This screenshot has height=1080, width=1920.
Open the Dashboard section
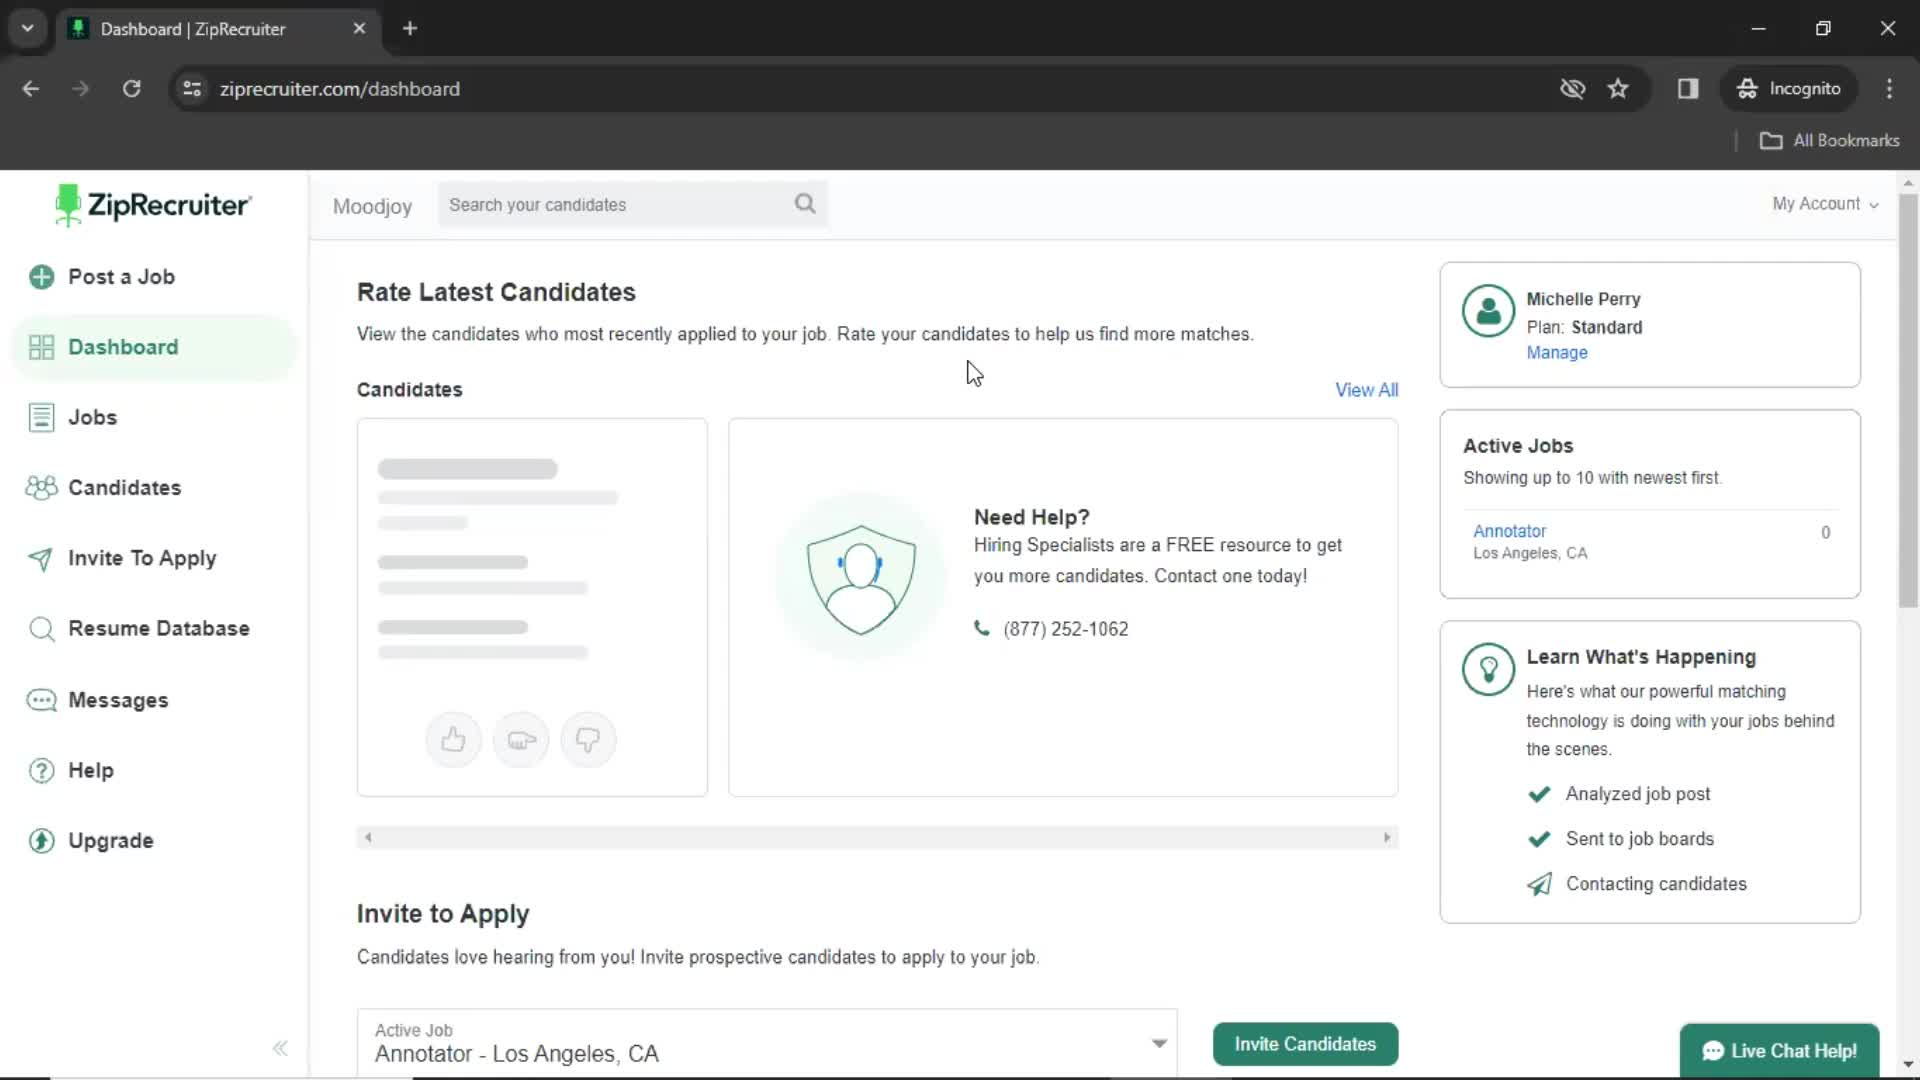click(124, 347)
